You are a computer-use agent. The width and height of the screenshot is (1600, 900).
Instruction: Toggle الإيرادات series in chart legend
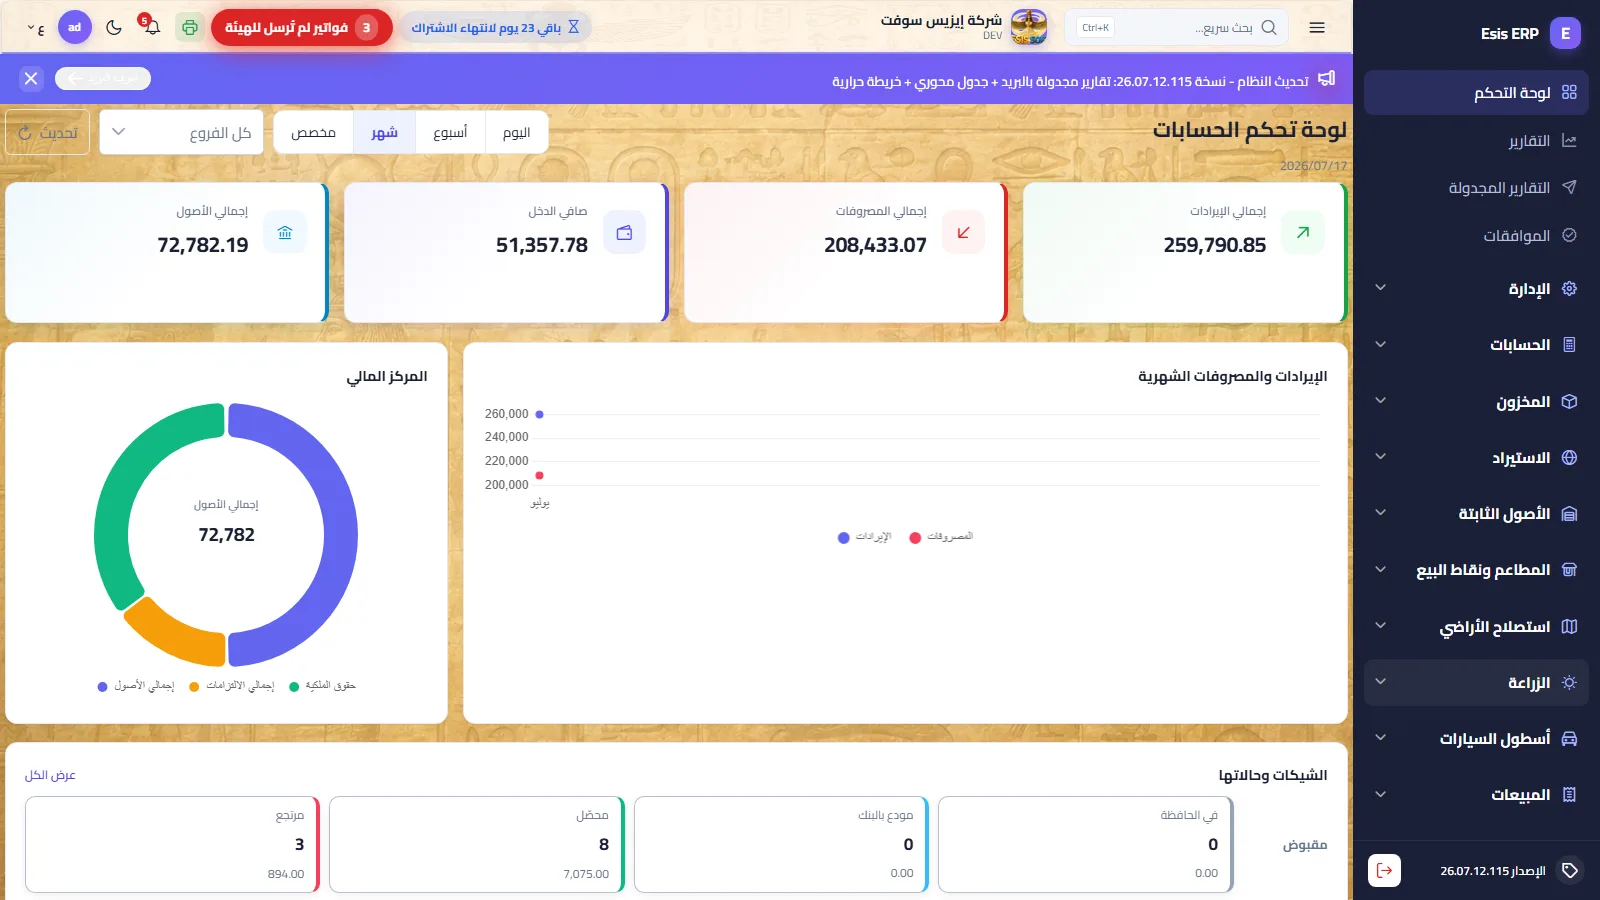[x=865, y=537]
